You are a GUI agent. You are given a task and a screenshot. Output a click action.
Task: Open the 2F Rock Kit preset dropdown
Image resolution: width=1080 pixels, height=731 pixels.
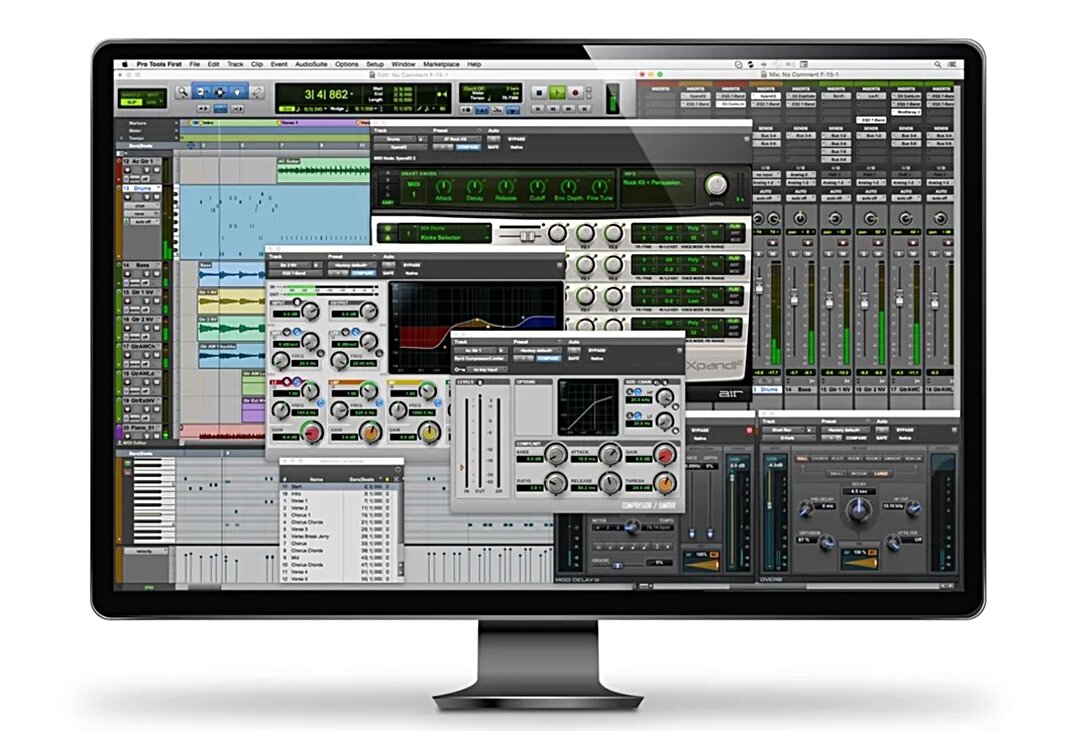[x=455, y=139]
